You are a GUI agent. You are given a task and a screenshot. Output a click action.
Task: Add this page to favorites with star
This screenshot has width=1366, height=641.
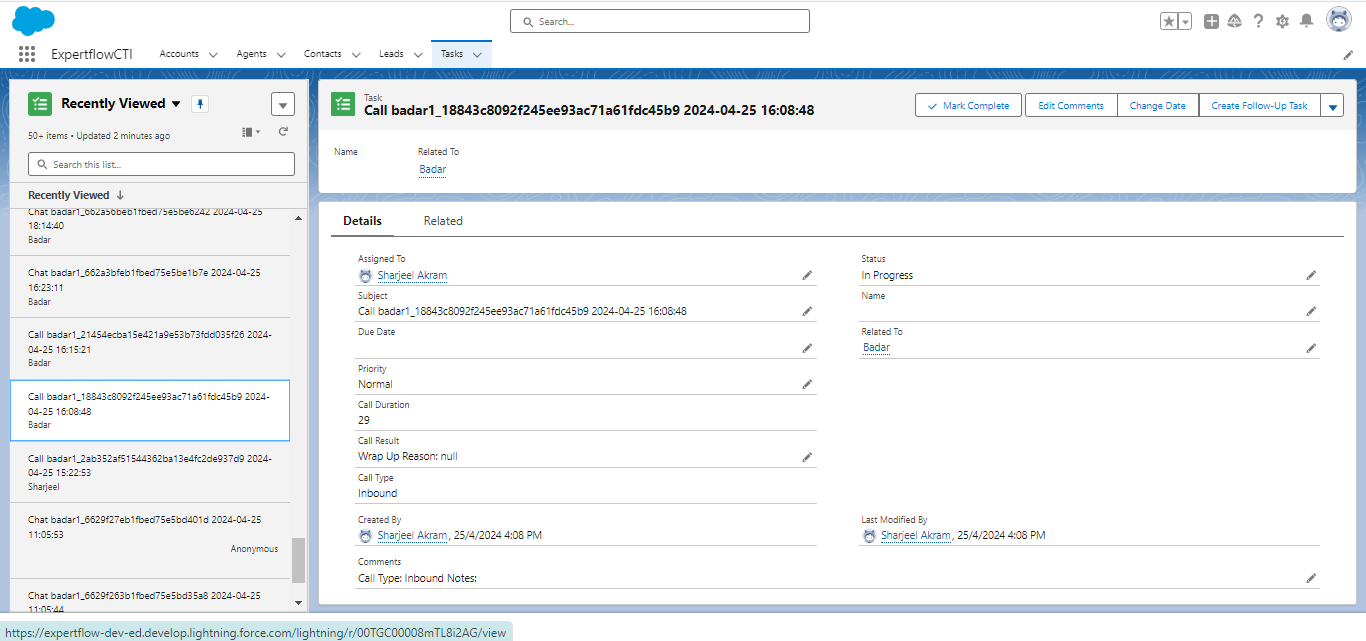[1169, 21]
